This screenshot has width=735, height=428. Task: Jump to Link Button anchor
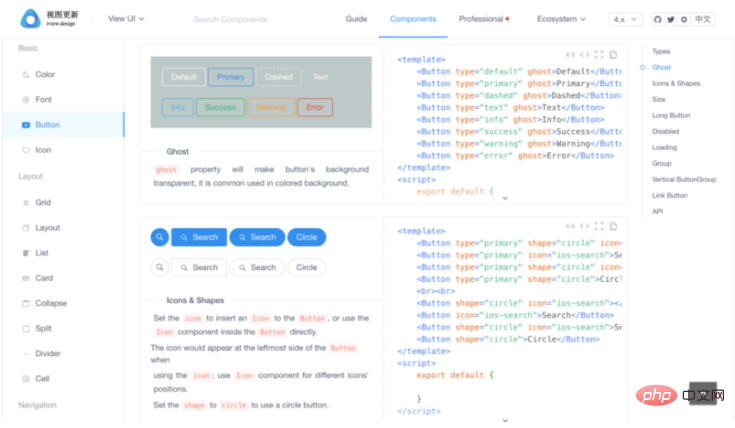pos(669,195)
